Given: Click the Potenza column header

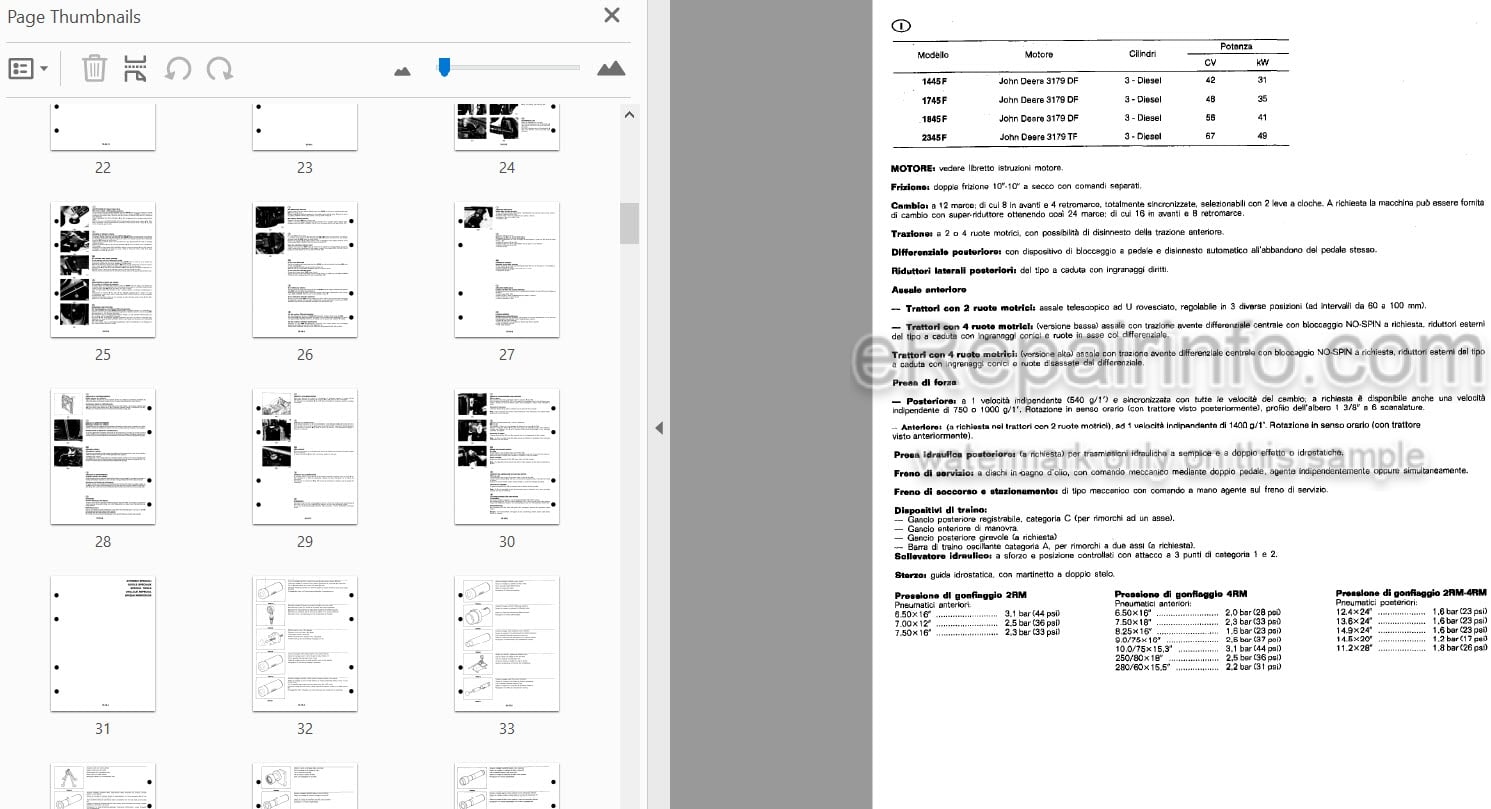Looking at the screenshot, I should coord(1236,46).
